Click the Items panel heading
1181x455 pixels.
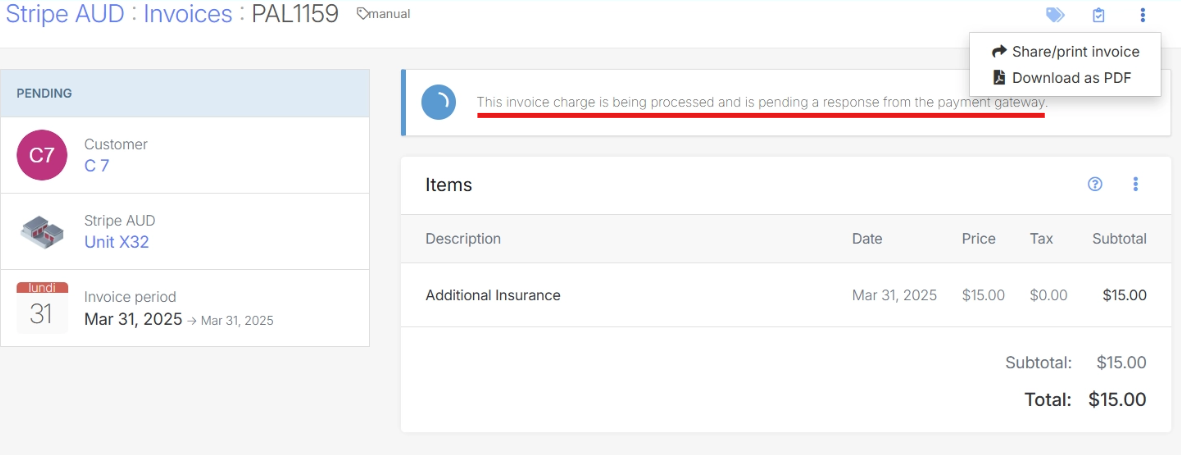point(449,185)
